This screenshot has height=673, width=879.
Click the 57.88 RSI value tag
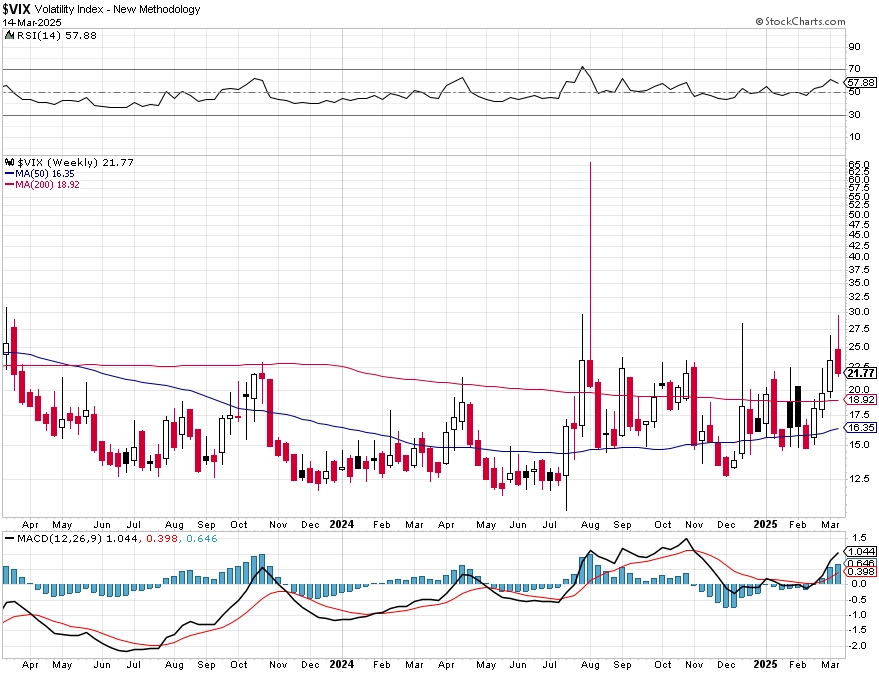click(861, 82)
